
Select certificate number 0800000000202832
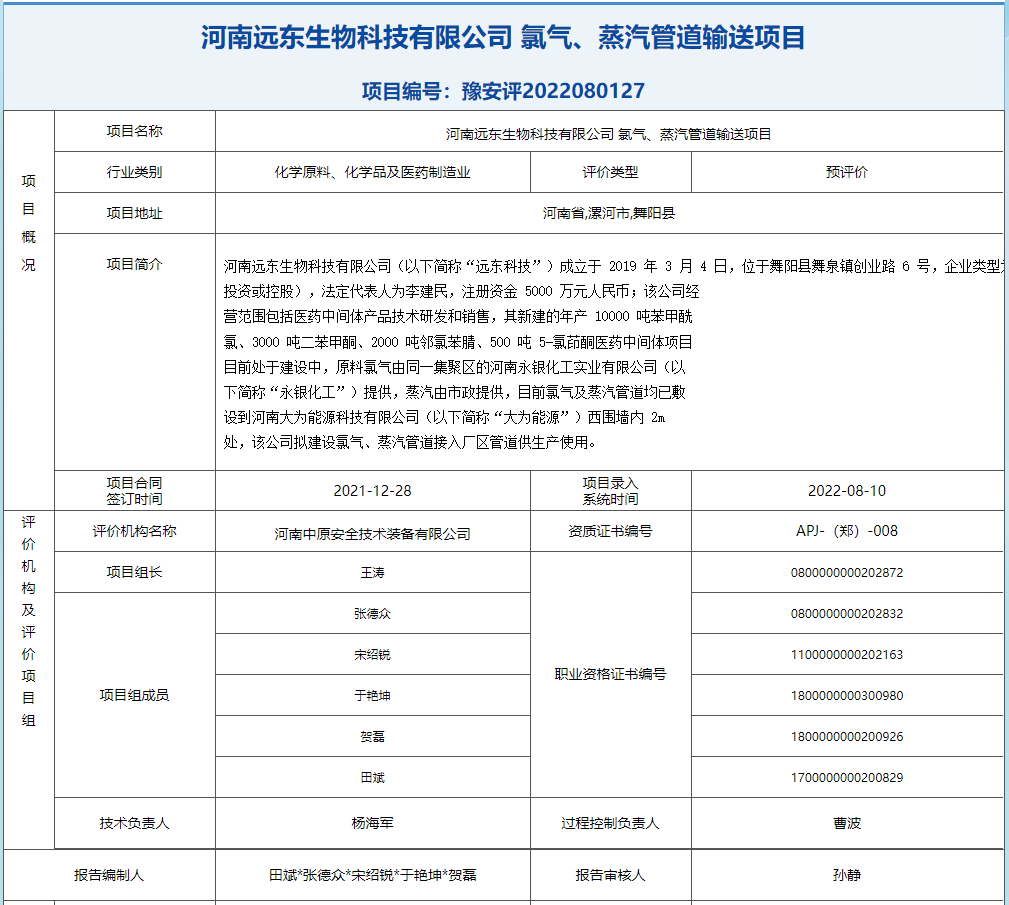pos(847,613)
